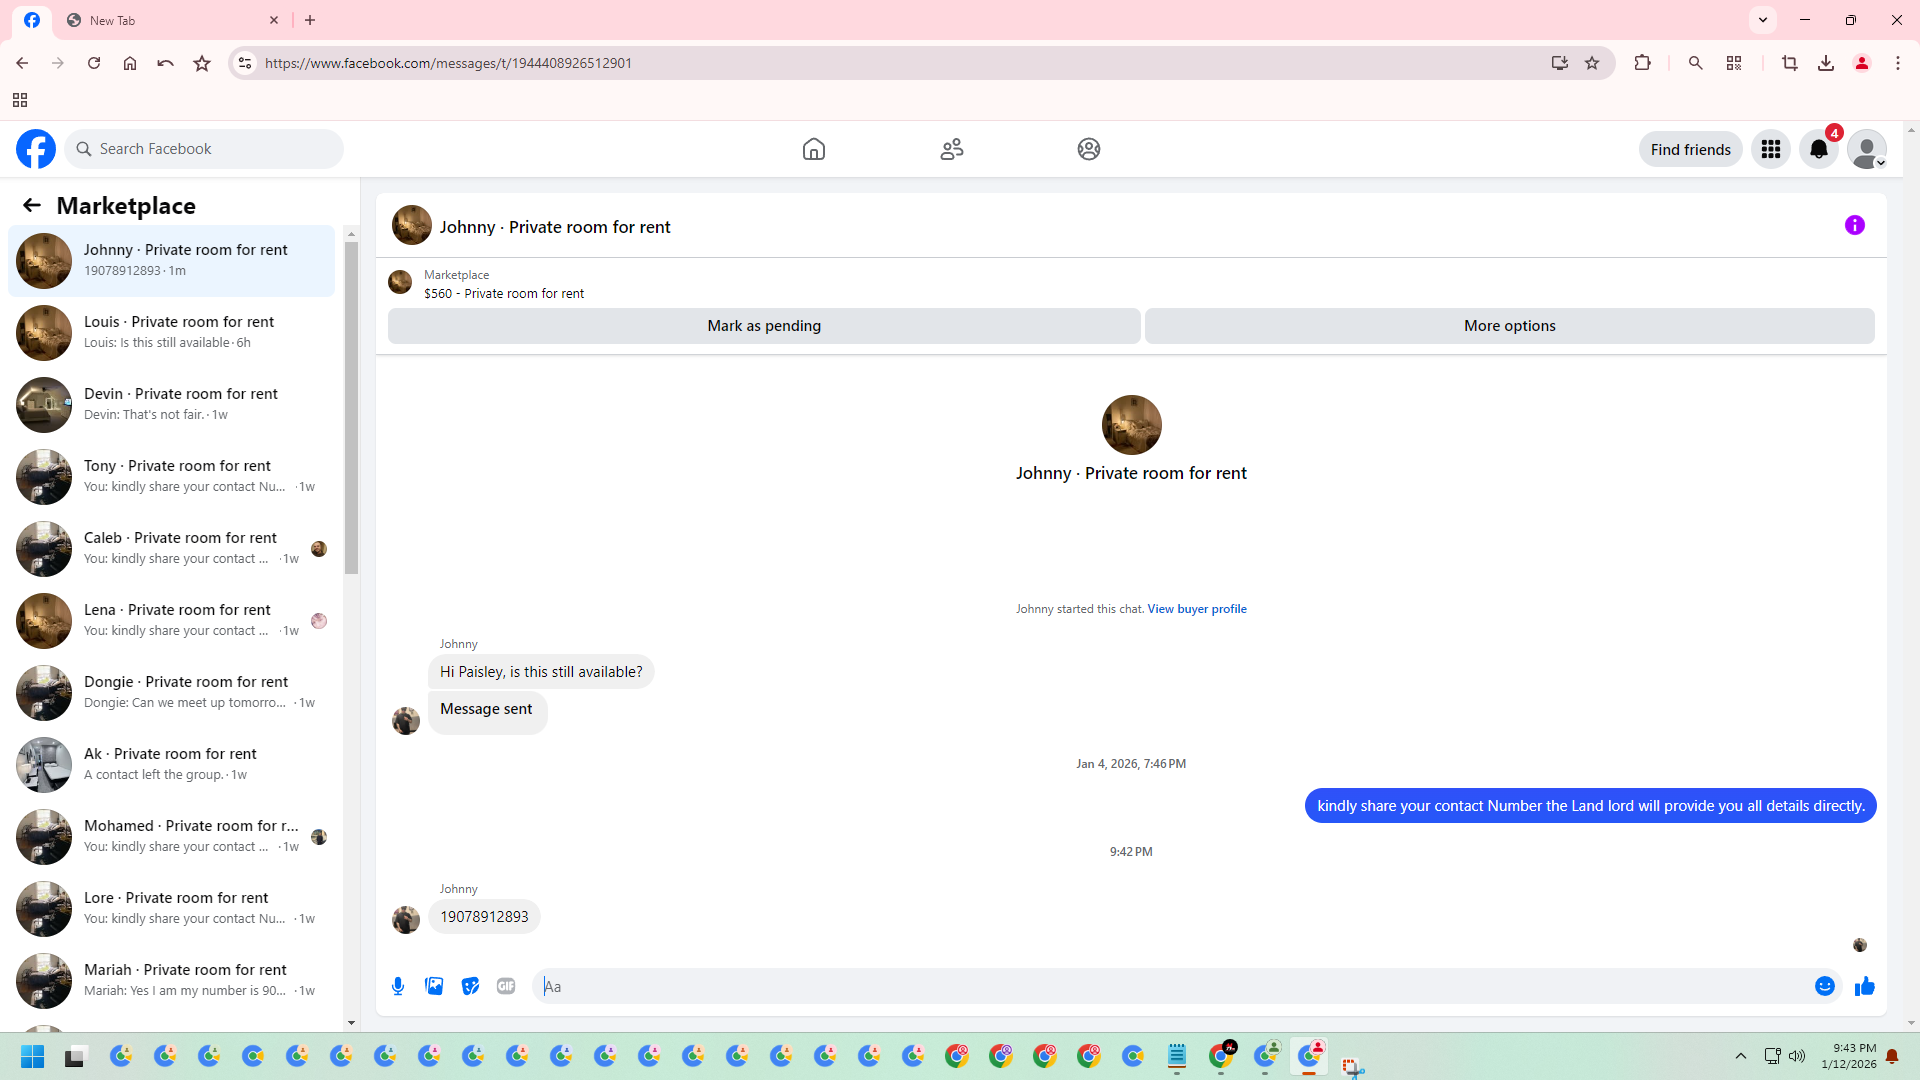
Task: Click Mark as pending button
Action: click(x=763, y=326)
